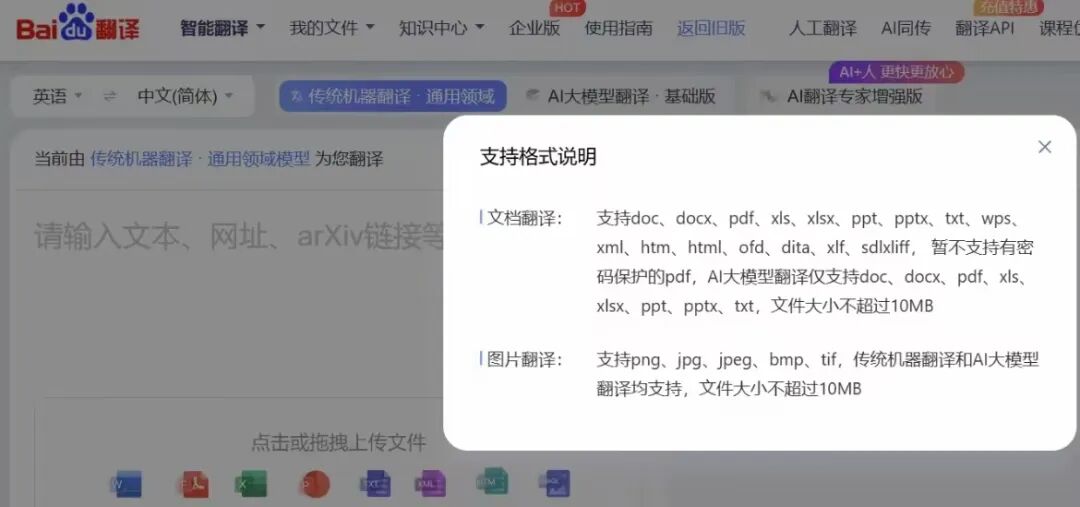The image size is (1080, 507).
Task: Click the 返回旧版 link
Action: pyautogui.click(x=711, y=28)
